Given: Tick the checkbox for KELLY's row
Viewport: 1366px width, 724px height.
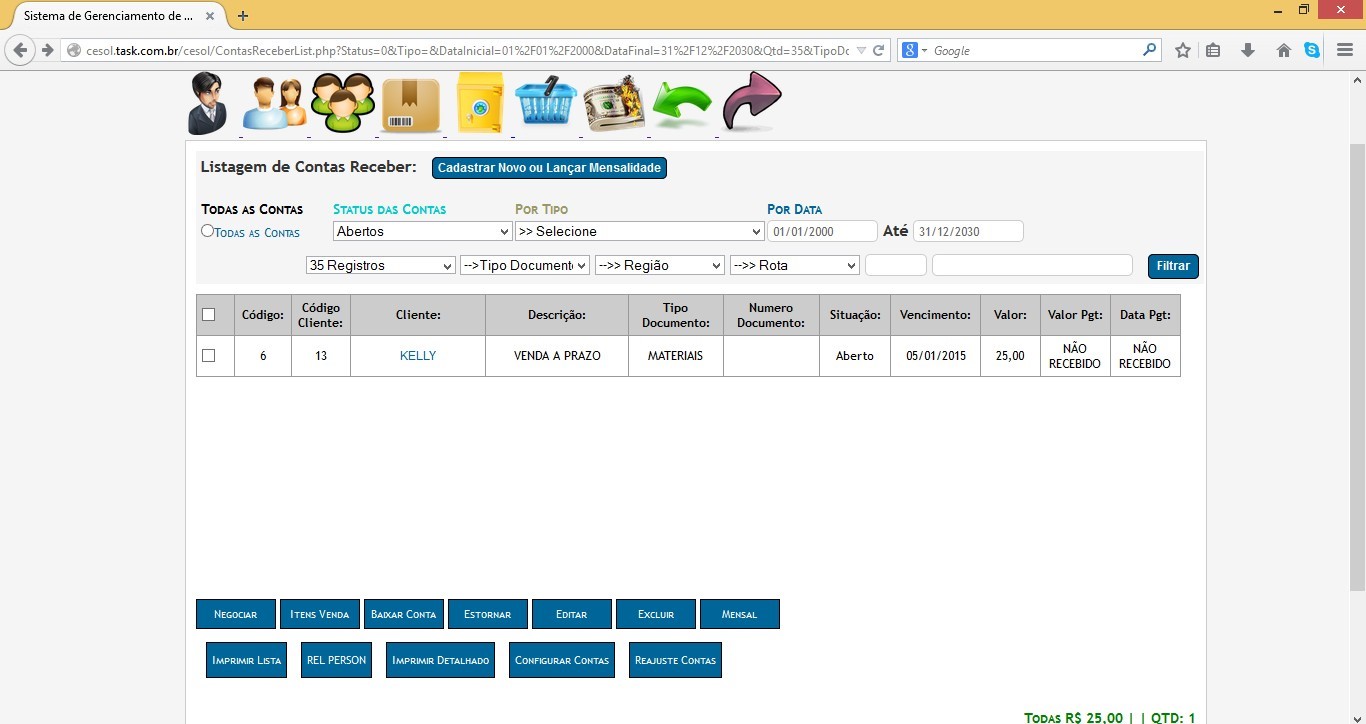Looking at the screenshot, I should pos(209,356).
